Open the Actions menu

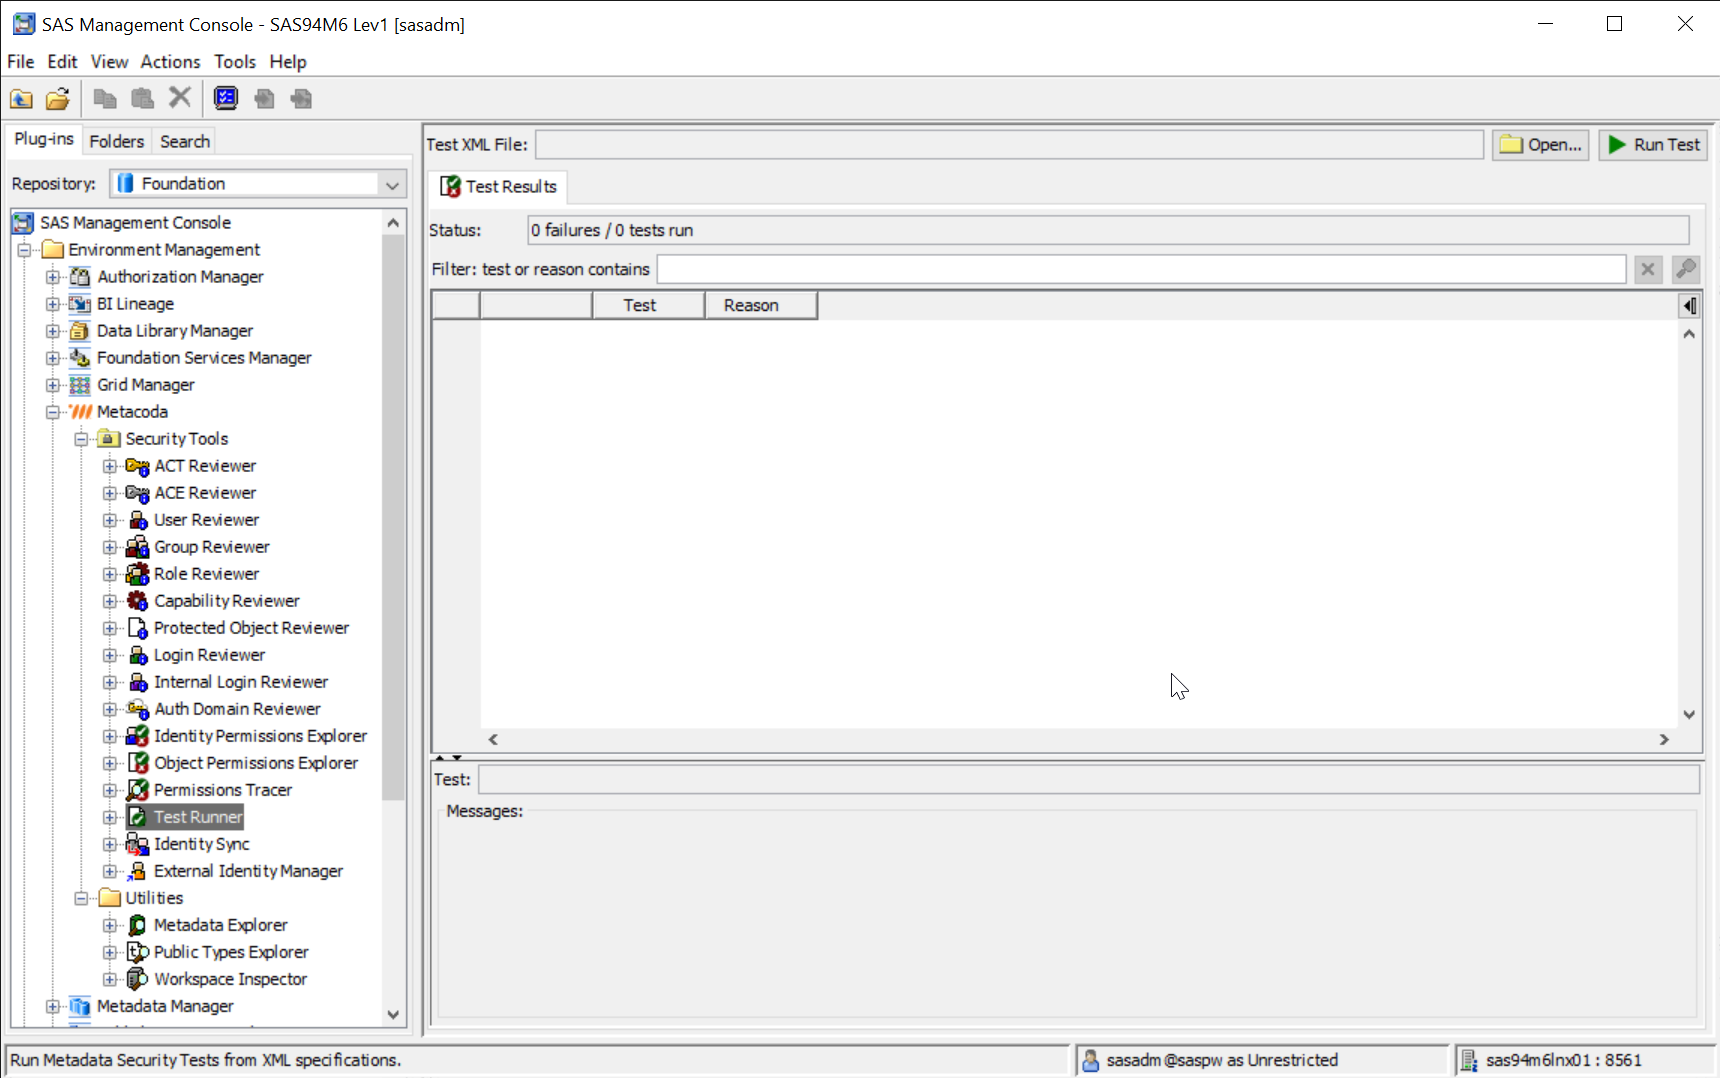click(170, 62)
